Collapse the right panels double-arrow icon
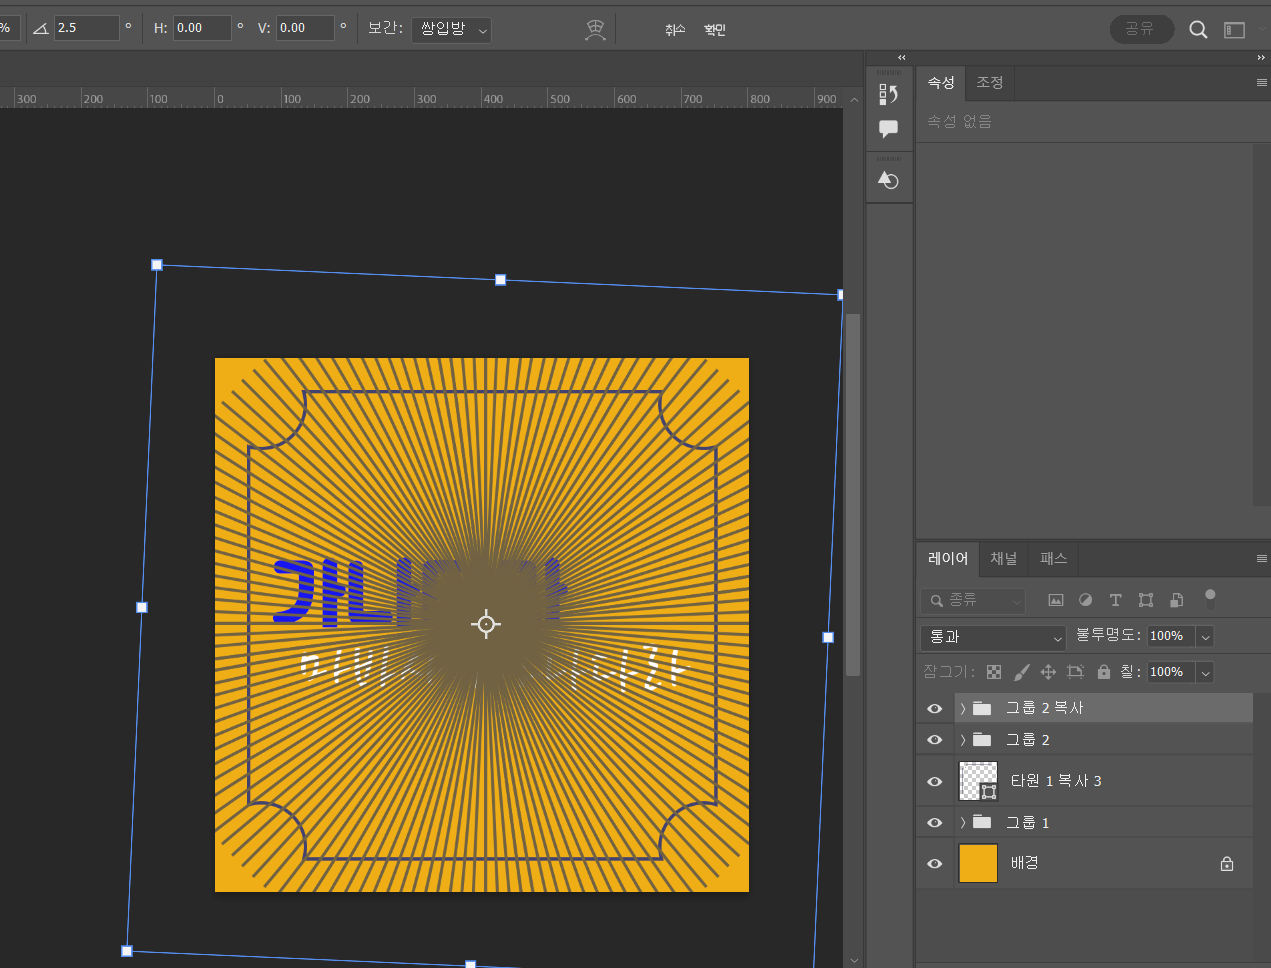1271x968 pixels. 1261,58
